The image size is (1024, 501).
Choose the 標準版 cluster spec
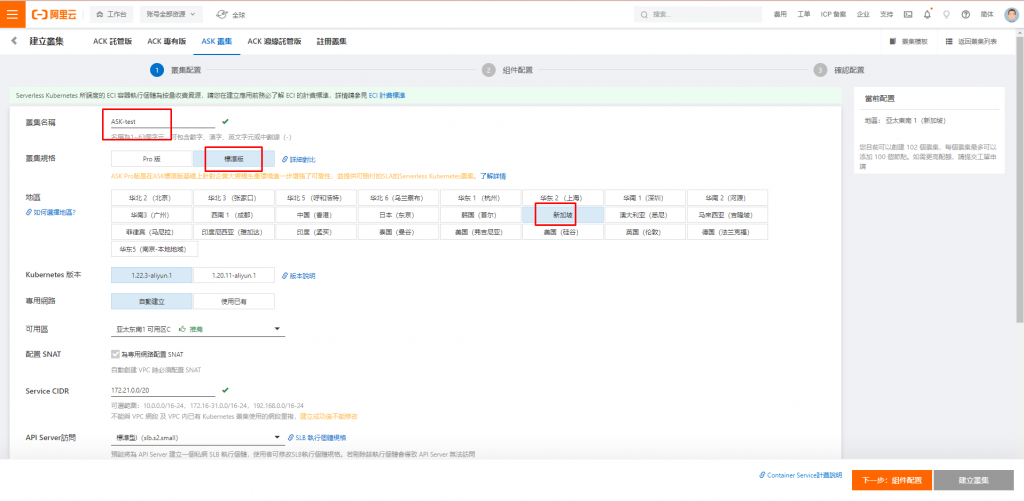point(234,159)
